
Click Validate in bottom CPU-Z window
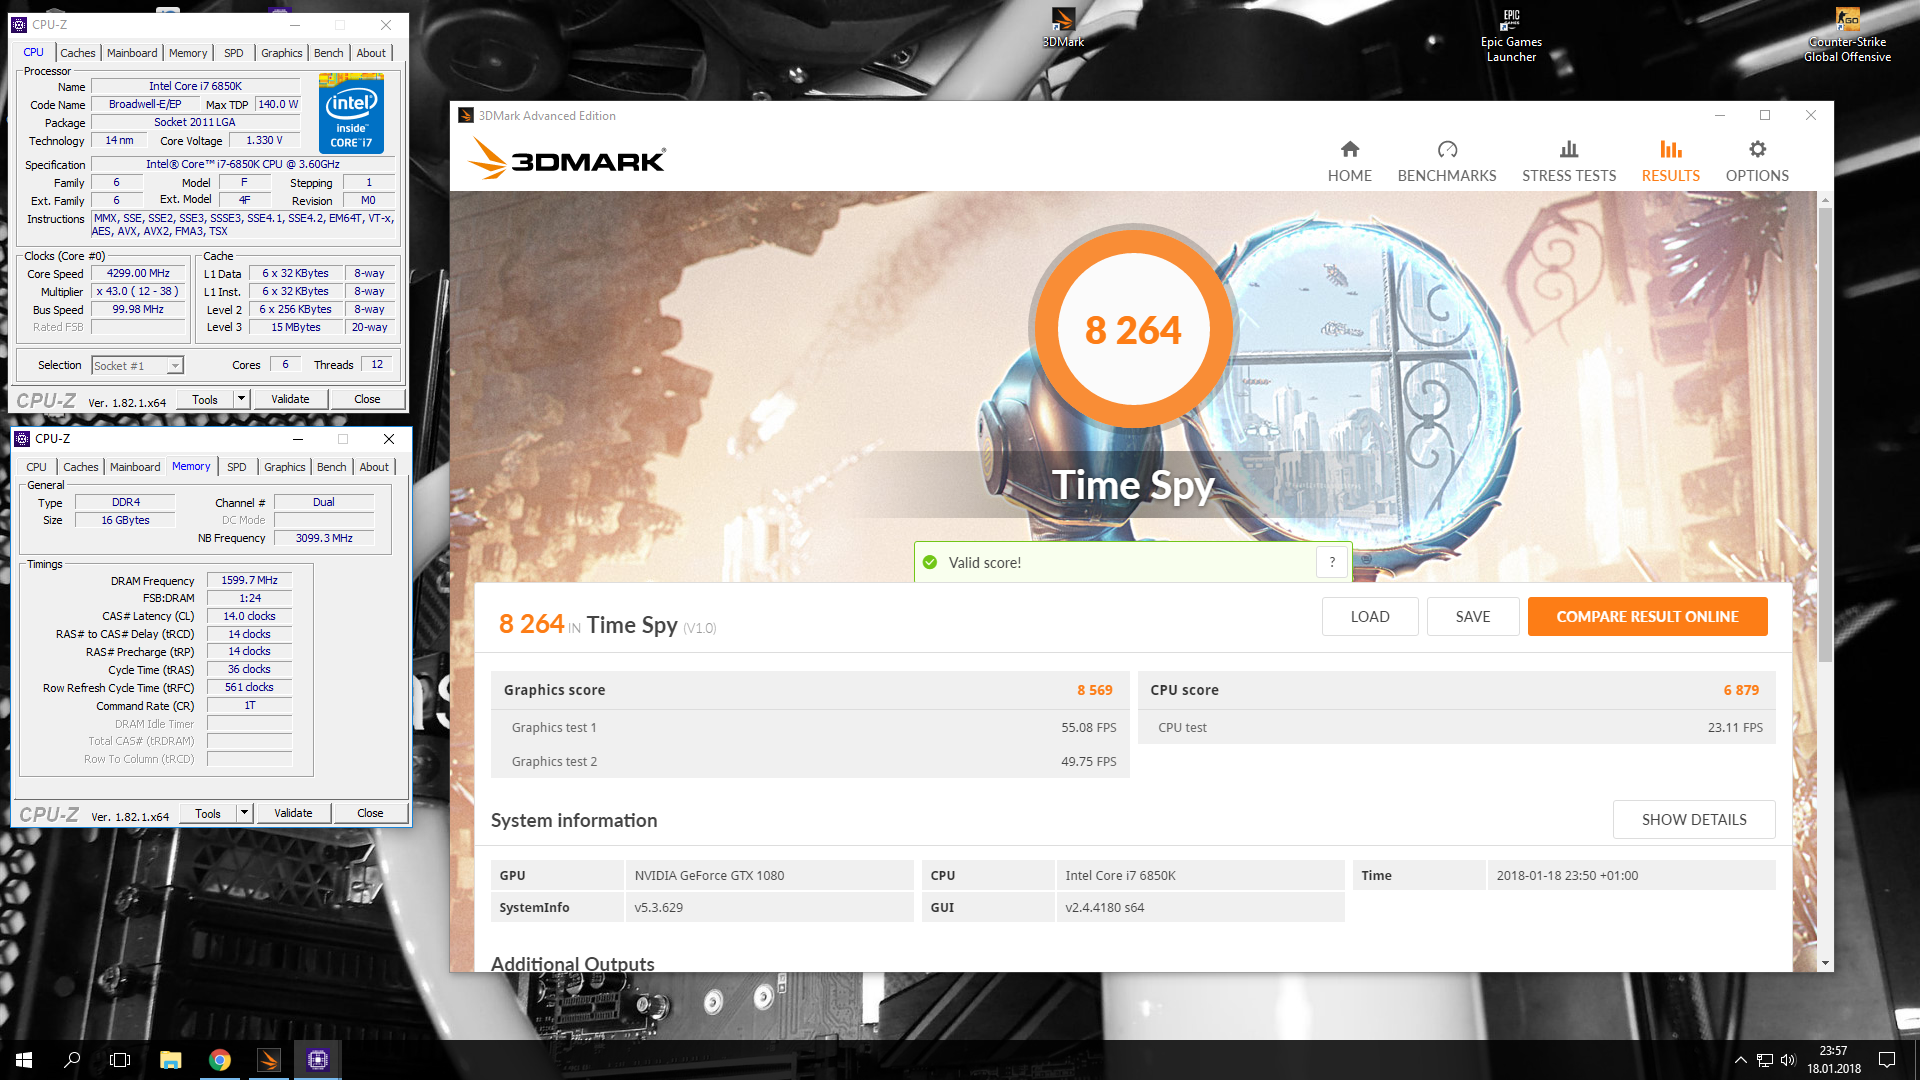[293, 813]
